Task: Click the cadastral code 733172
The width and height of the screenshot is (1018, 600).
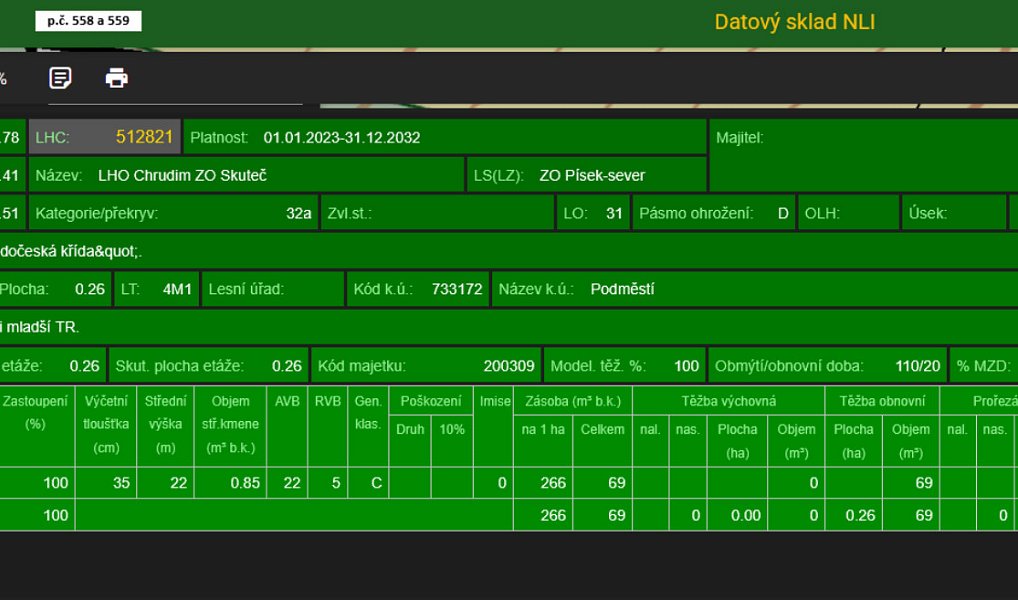Action: [457, 289]
